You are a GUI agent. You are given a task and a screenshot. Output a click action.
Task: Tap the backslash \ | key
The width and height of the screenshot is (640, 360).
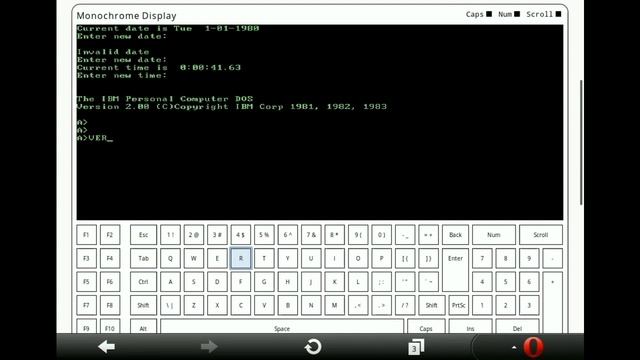pos(170,305)
